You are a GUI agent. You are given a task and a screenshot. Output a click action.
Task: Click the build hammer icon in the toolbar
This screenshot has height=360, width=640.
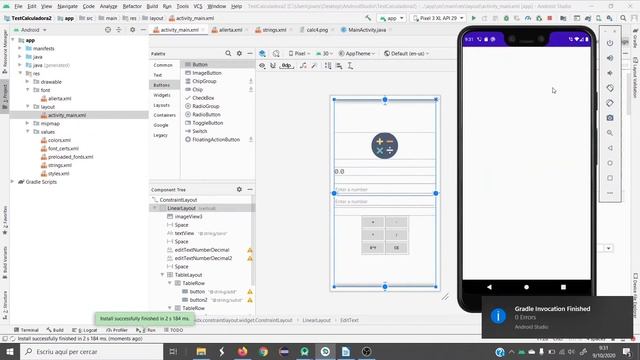click(x=368, y=18)
